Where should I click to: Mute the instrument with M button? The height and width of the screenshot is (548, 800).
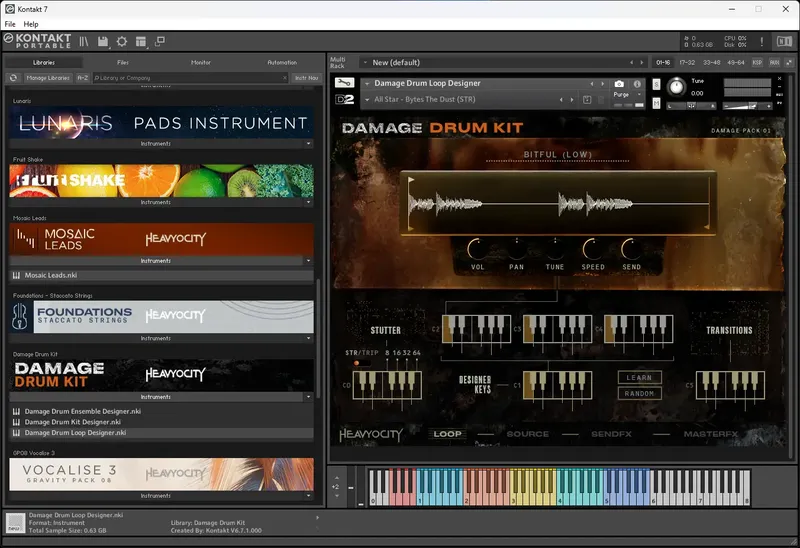656,104
